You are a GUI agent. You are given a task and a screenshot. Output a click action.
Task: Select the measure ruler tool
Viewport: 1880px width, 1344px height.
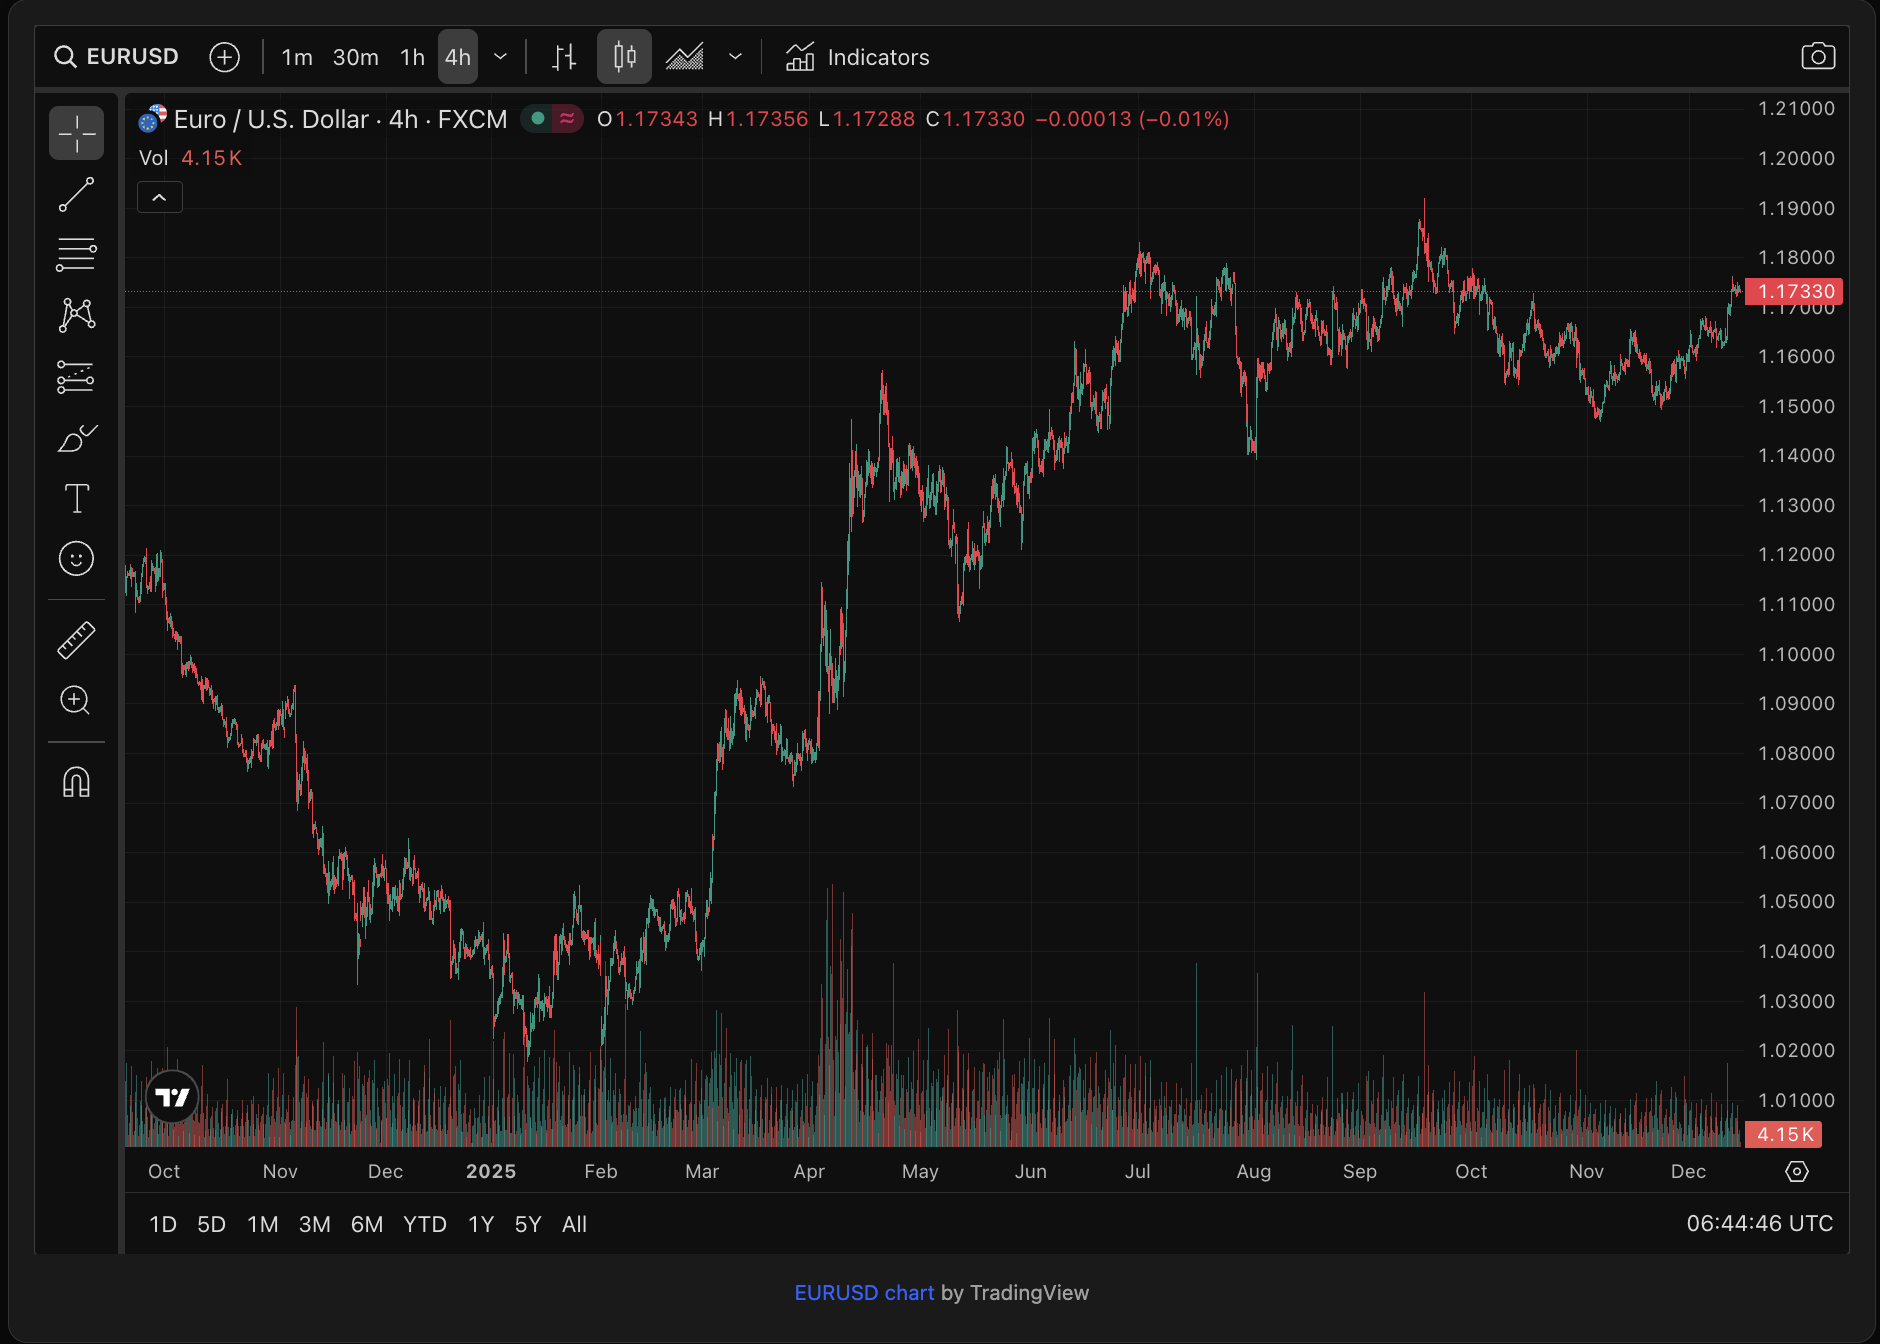tap(76, 638)
